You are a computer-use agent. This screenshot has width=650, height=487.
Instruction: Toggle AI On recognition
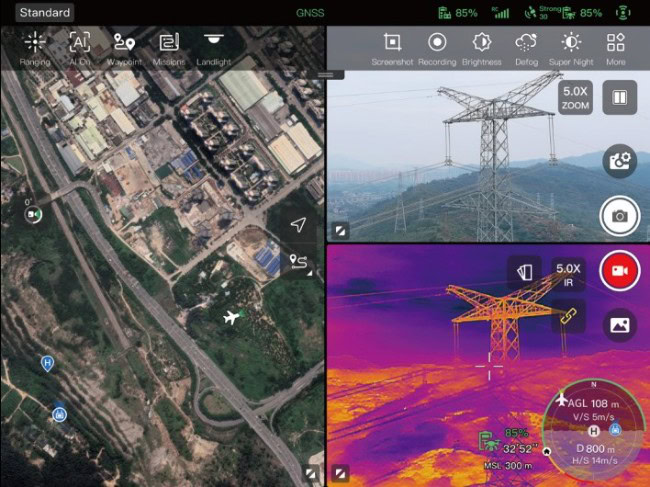(80, 49)
